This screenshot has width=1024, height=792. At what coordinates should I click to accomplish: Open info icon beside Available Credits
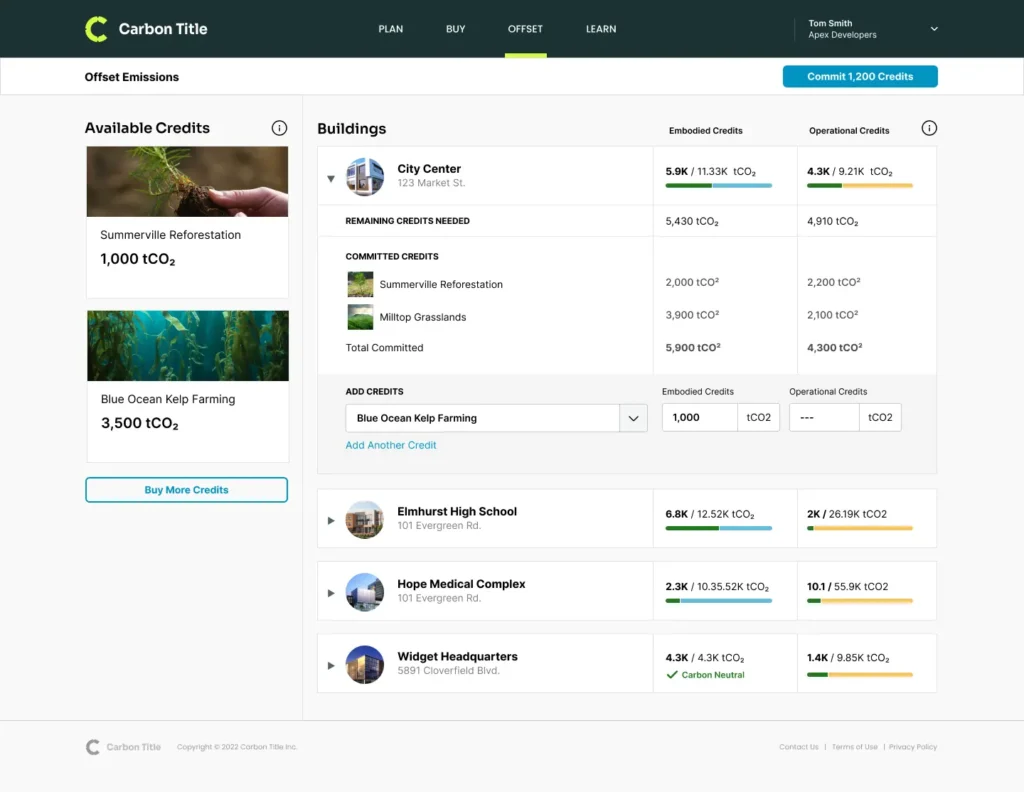(x=279, y=128)
